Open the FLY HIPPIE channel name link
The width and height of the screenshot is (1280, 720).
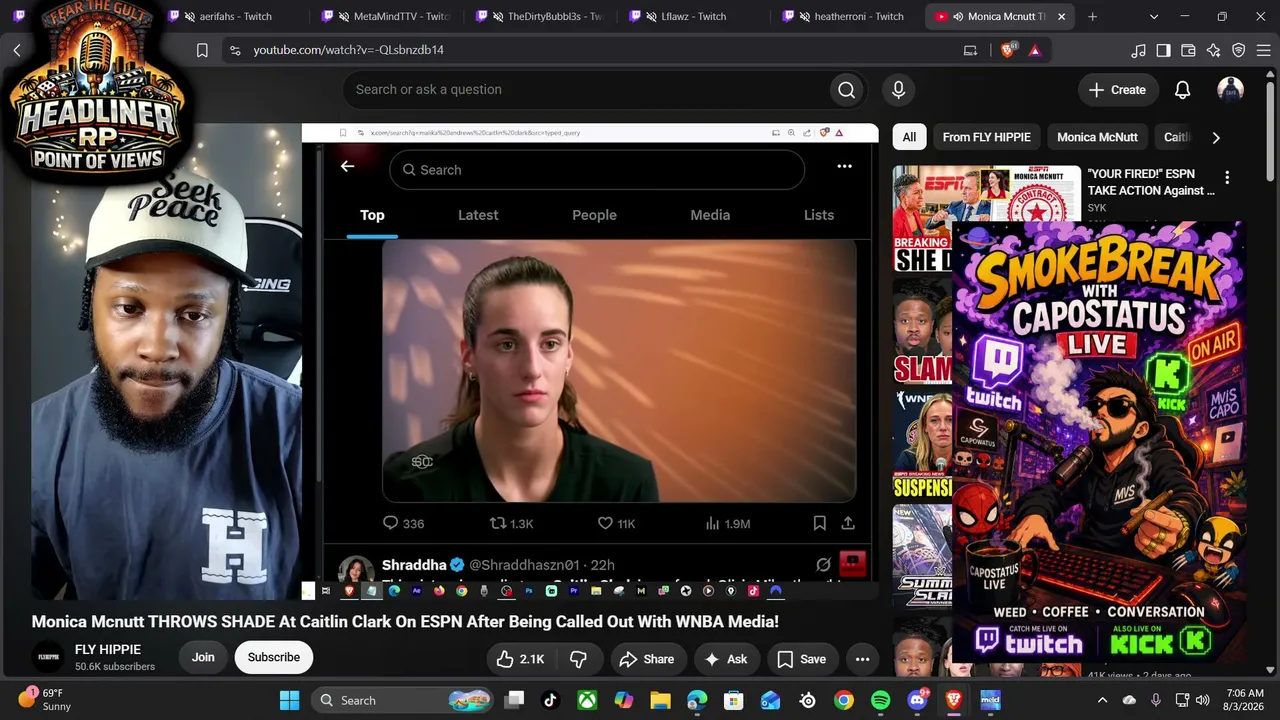click(108, 650)
